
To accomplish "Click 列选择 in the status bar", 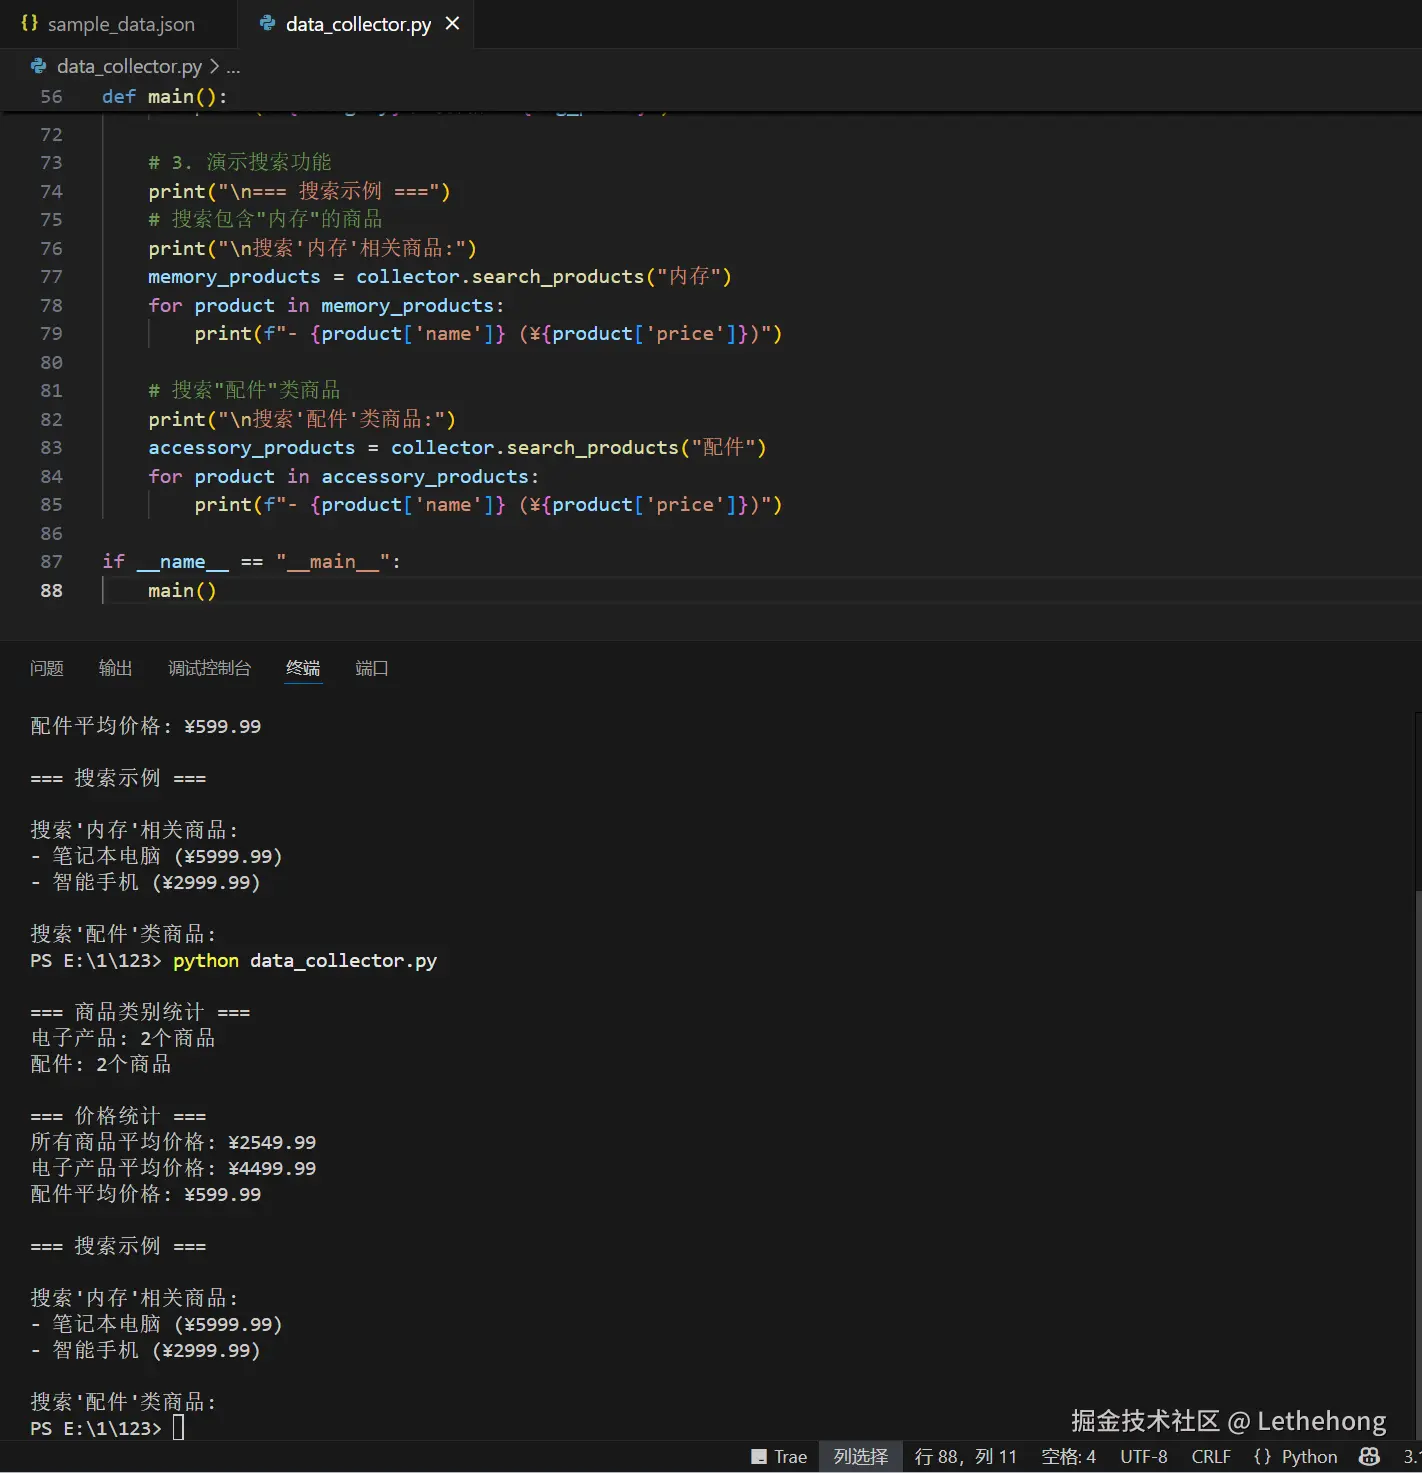I will 861,1457.
